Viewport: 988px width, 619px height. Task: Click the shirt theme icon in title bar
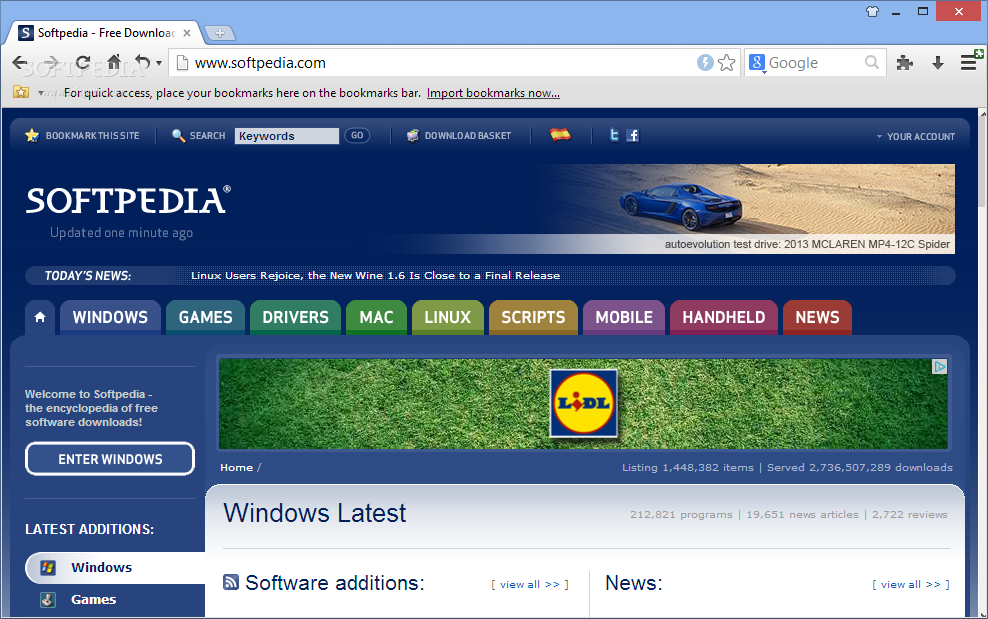[873, 11]
